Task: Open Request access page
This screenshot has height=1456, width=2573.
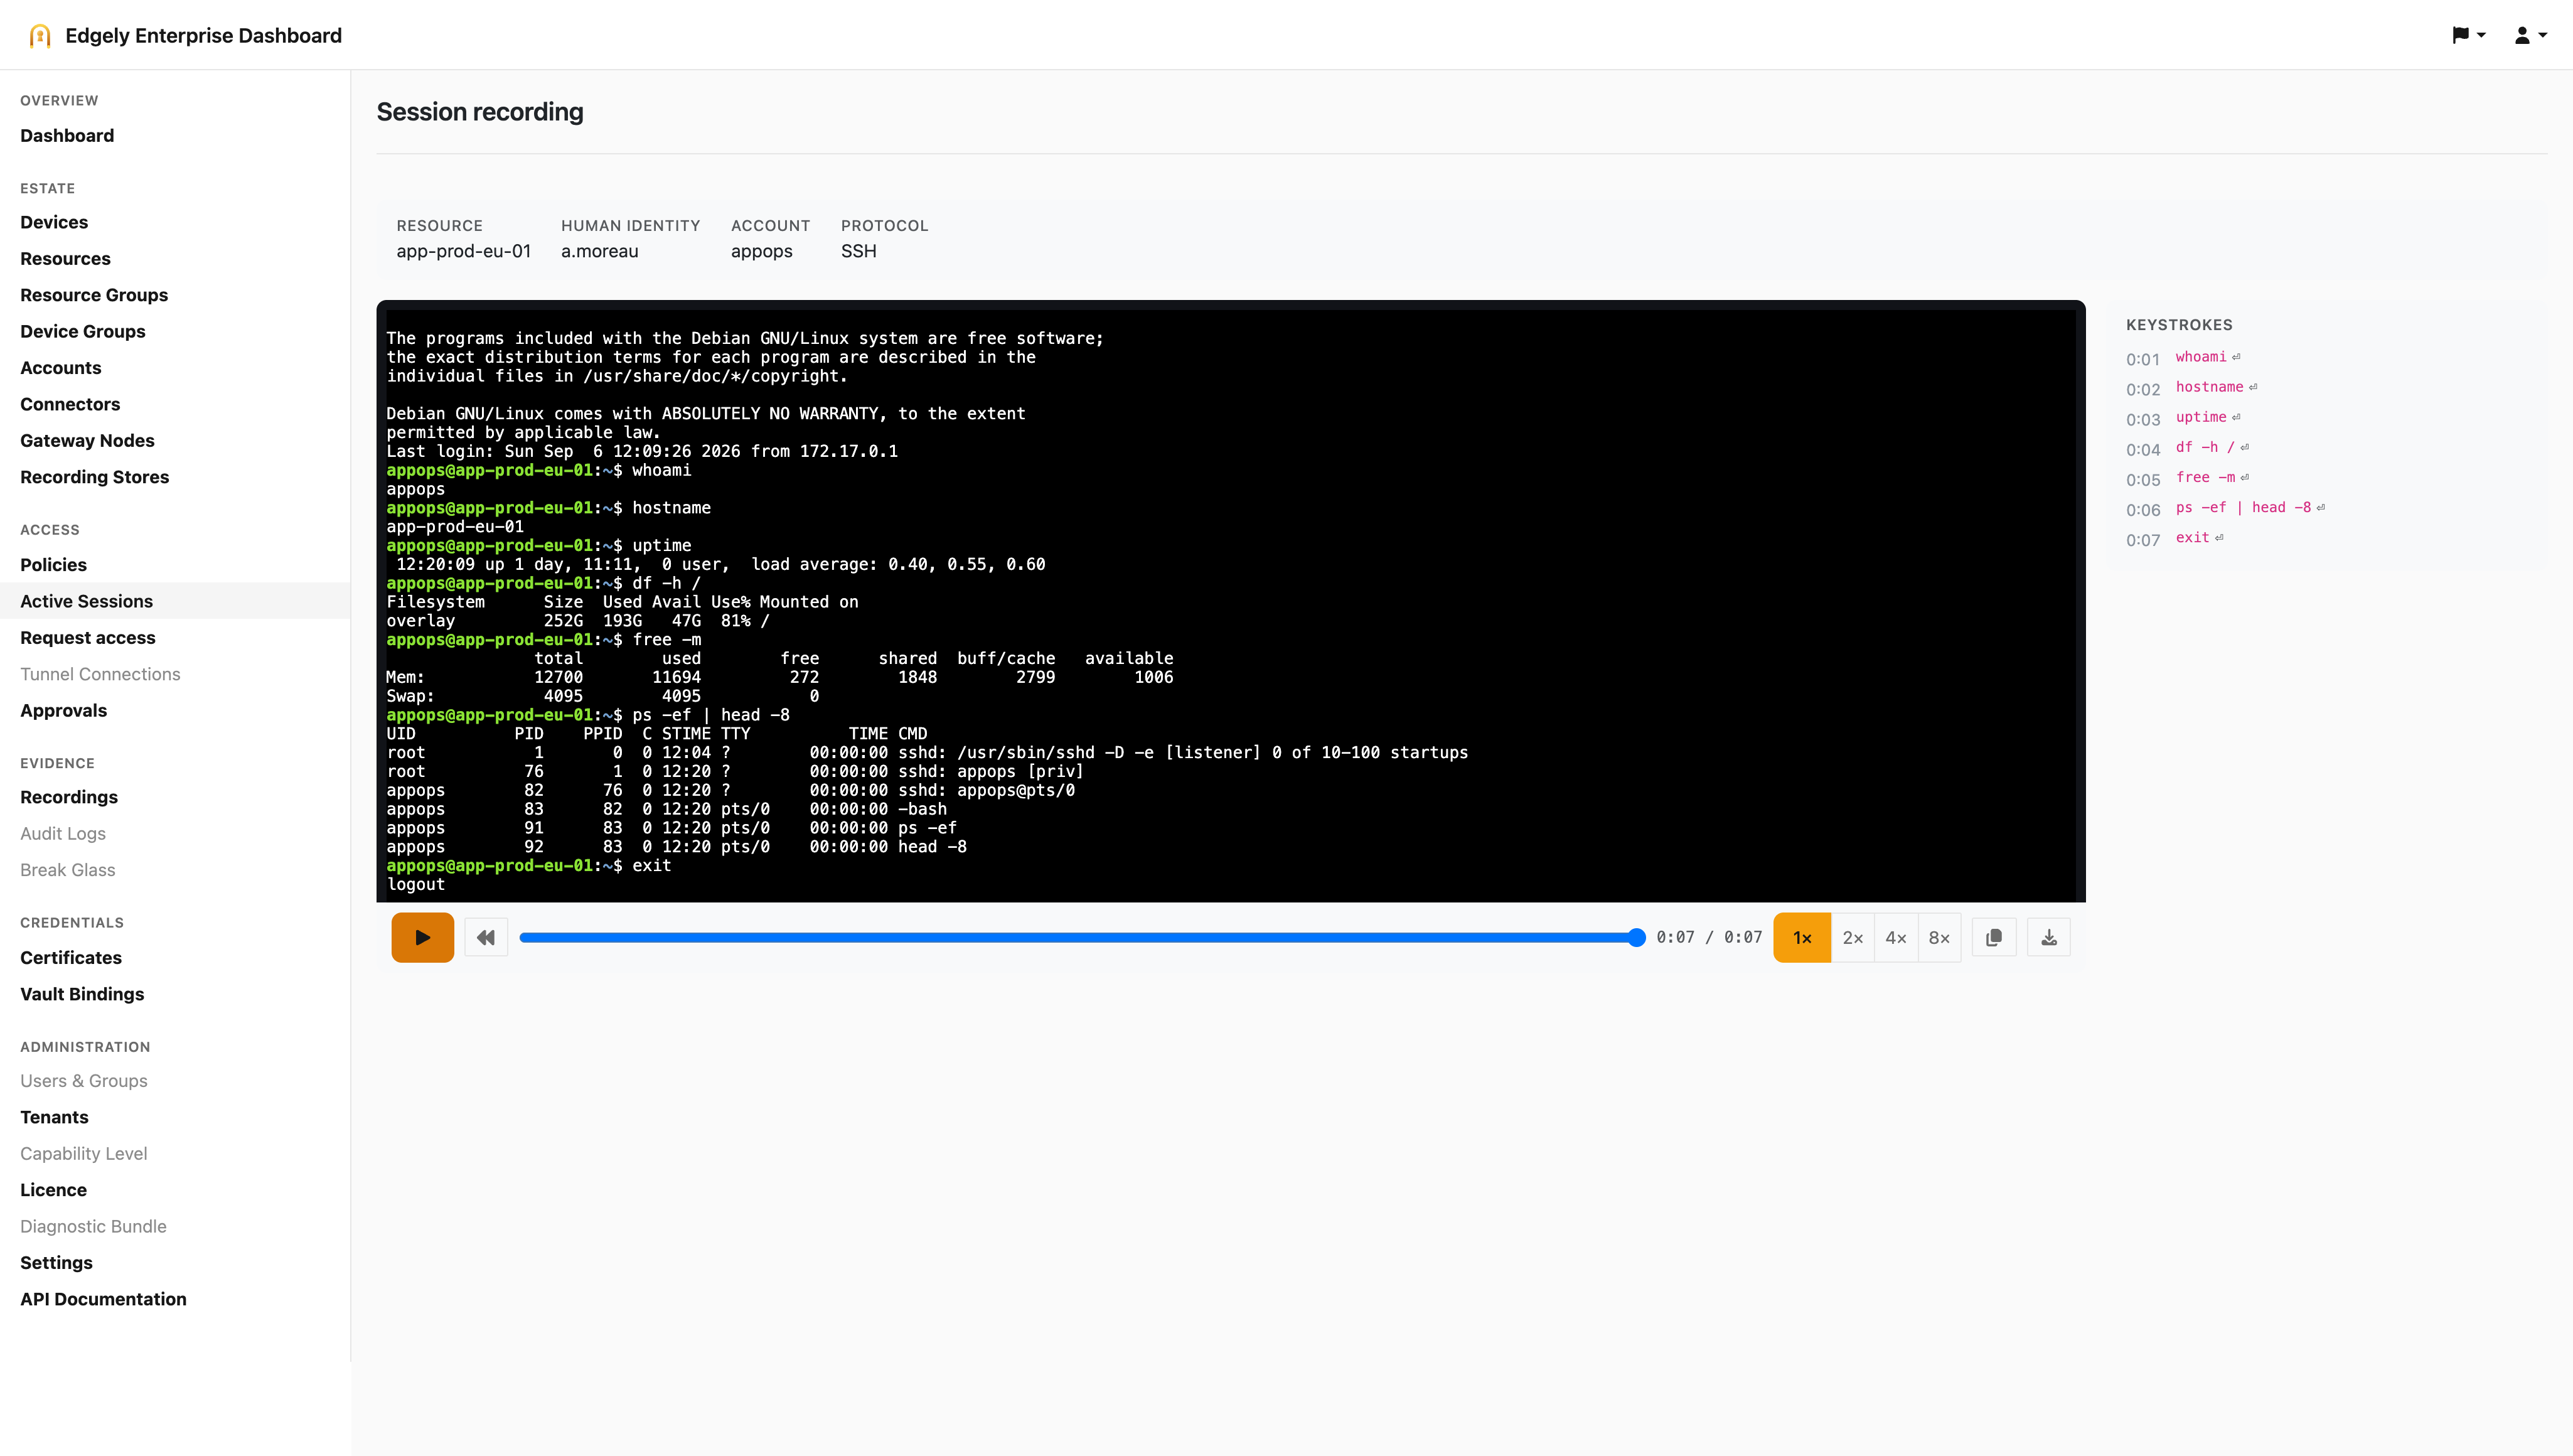Action: [88, 638]
